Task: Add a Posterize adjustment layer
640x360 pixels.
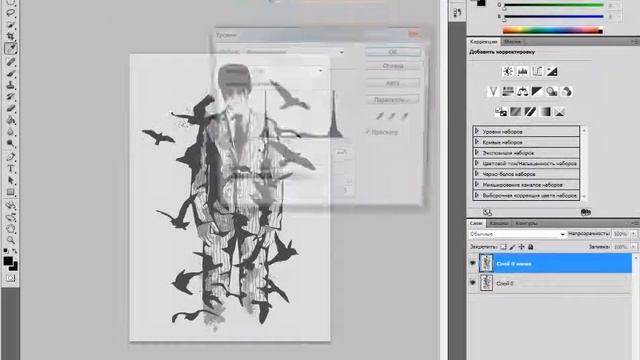Action: tap(516, 111)
